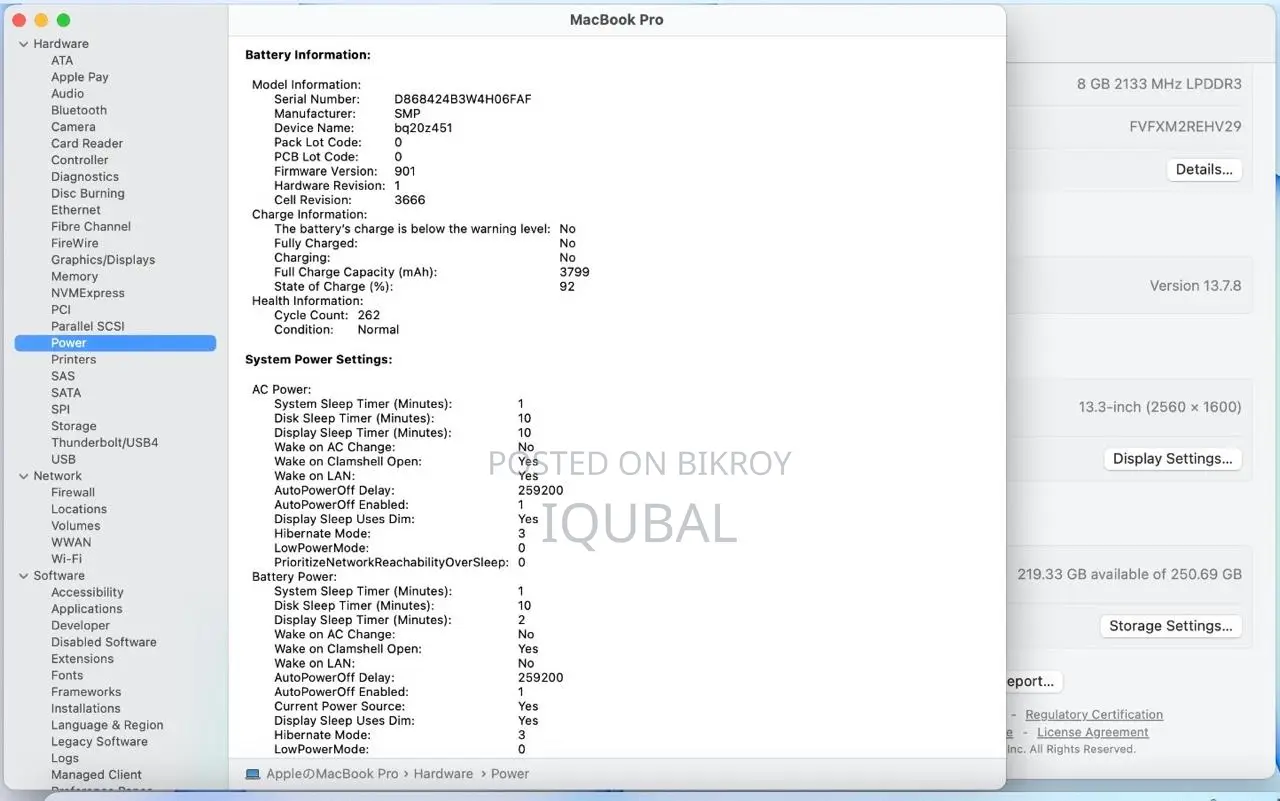Open Thunderbolt/USB4 details
The width and height of the screenshot is (1280, 801).
click(105, 443)
